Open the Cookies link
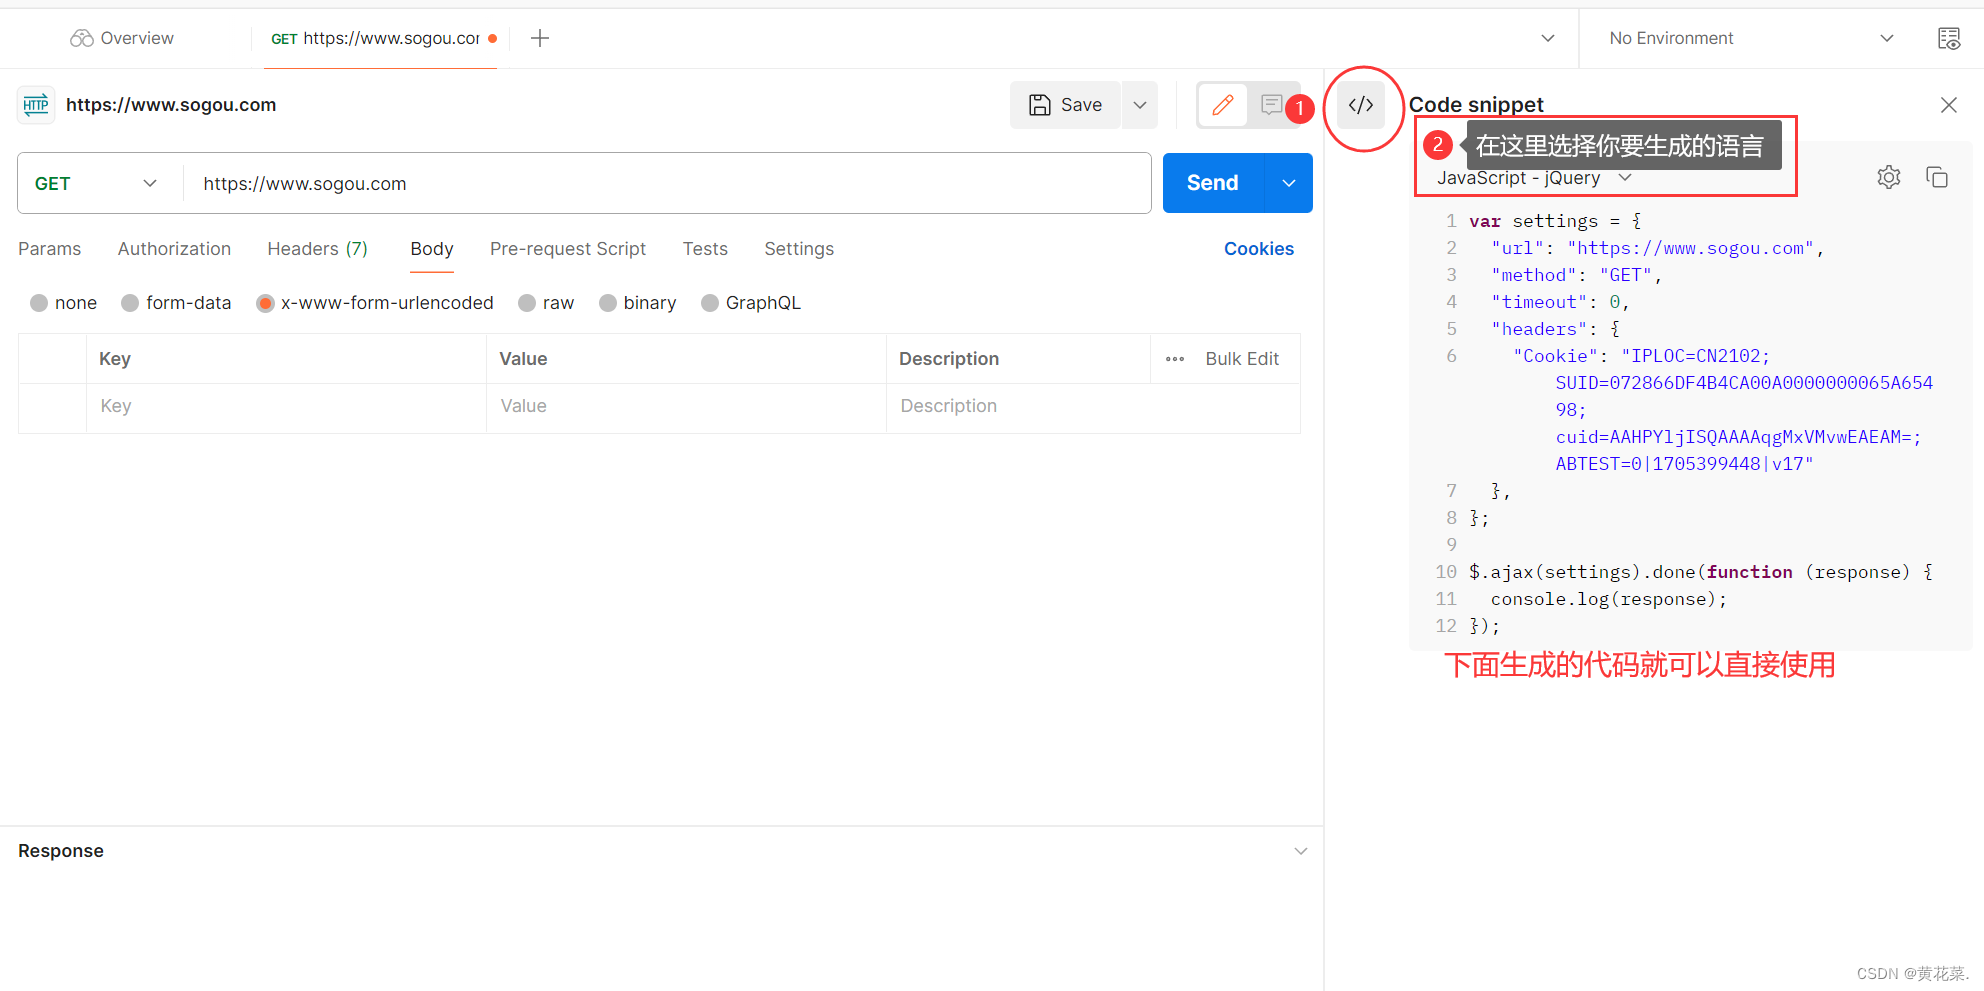 point(1259,249)
